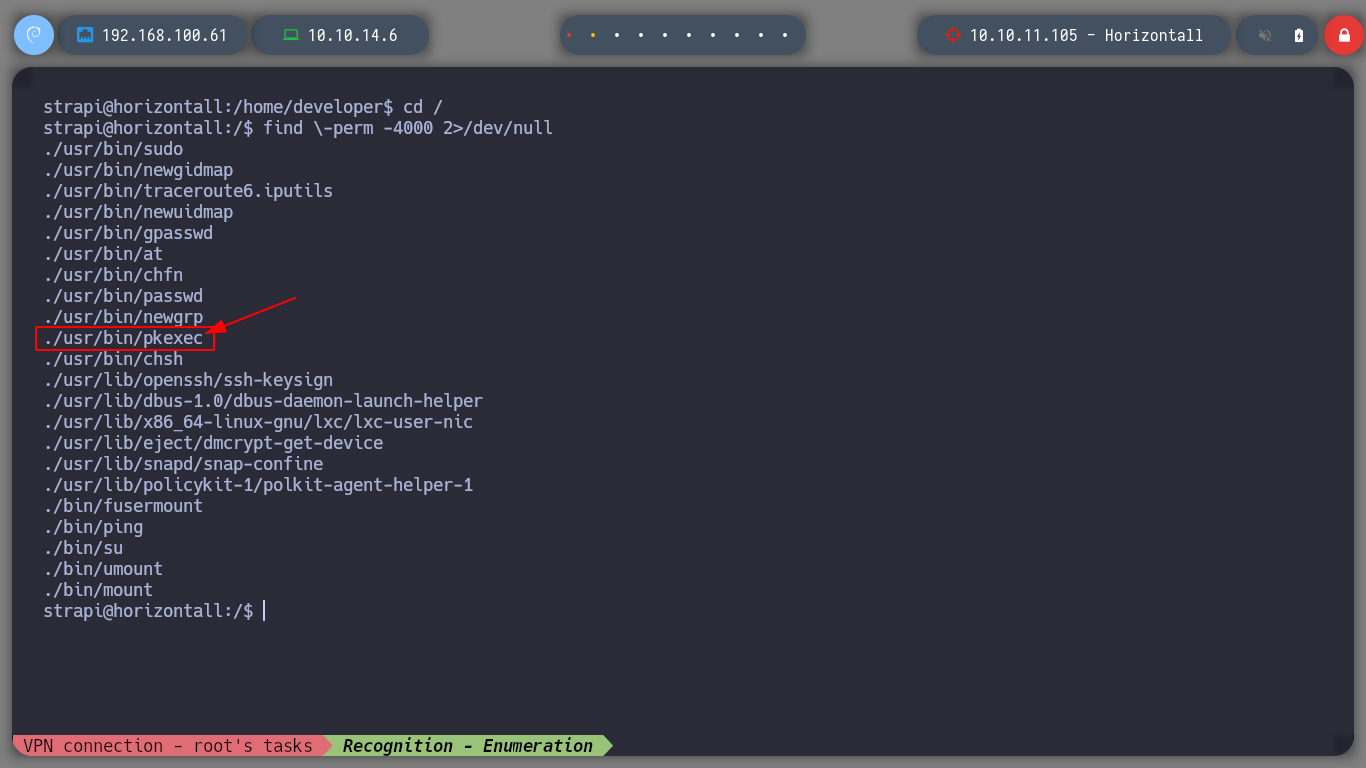Viewport: 1366px width, 768px height.
Task: Click the red lock screen button
Action: (x=1344, y=35)
